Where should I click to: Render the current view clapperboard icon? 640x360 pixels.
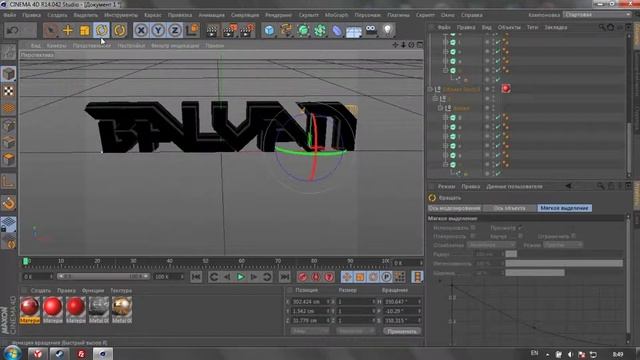[212, 31]
